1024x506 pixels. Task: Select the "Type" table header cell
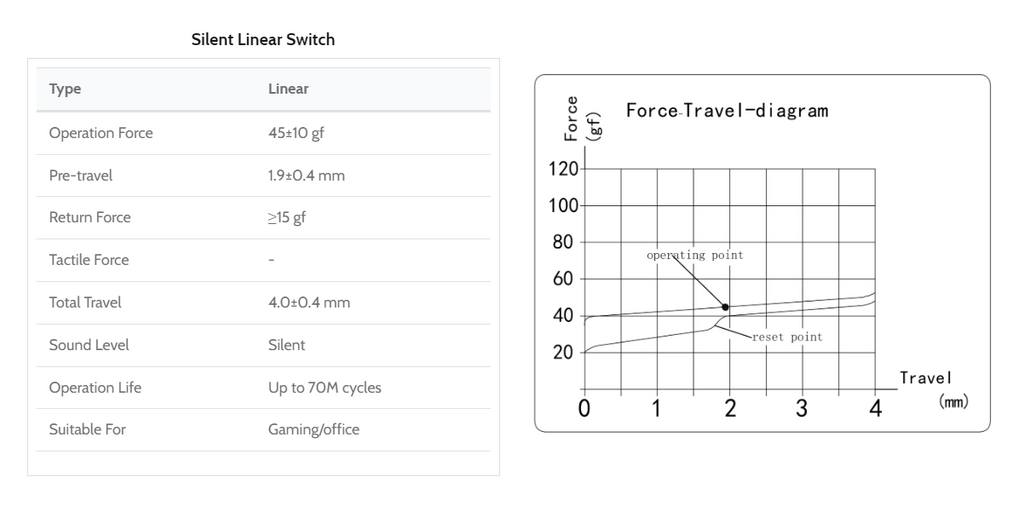(x=65, y=89)
